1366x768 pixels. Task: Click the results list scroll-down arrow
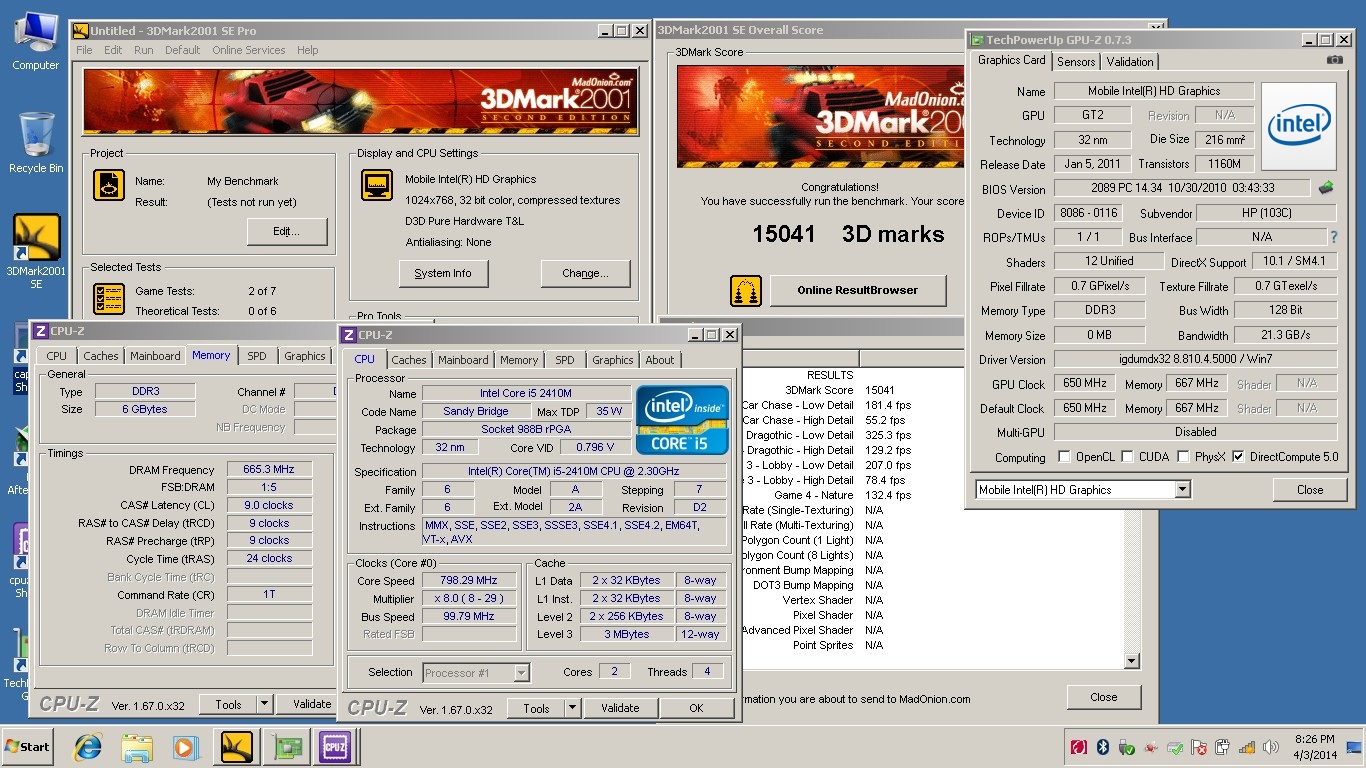1132,661
